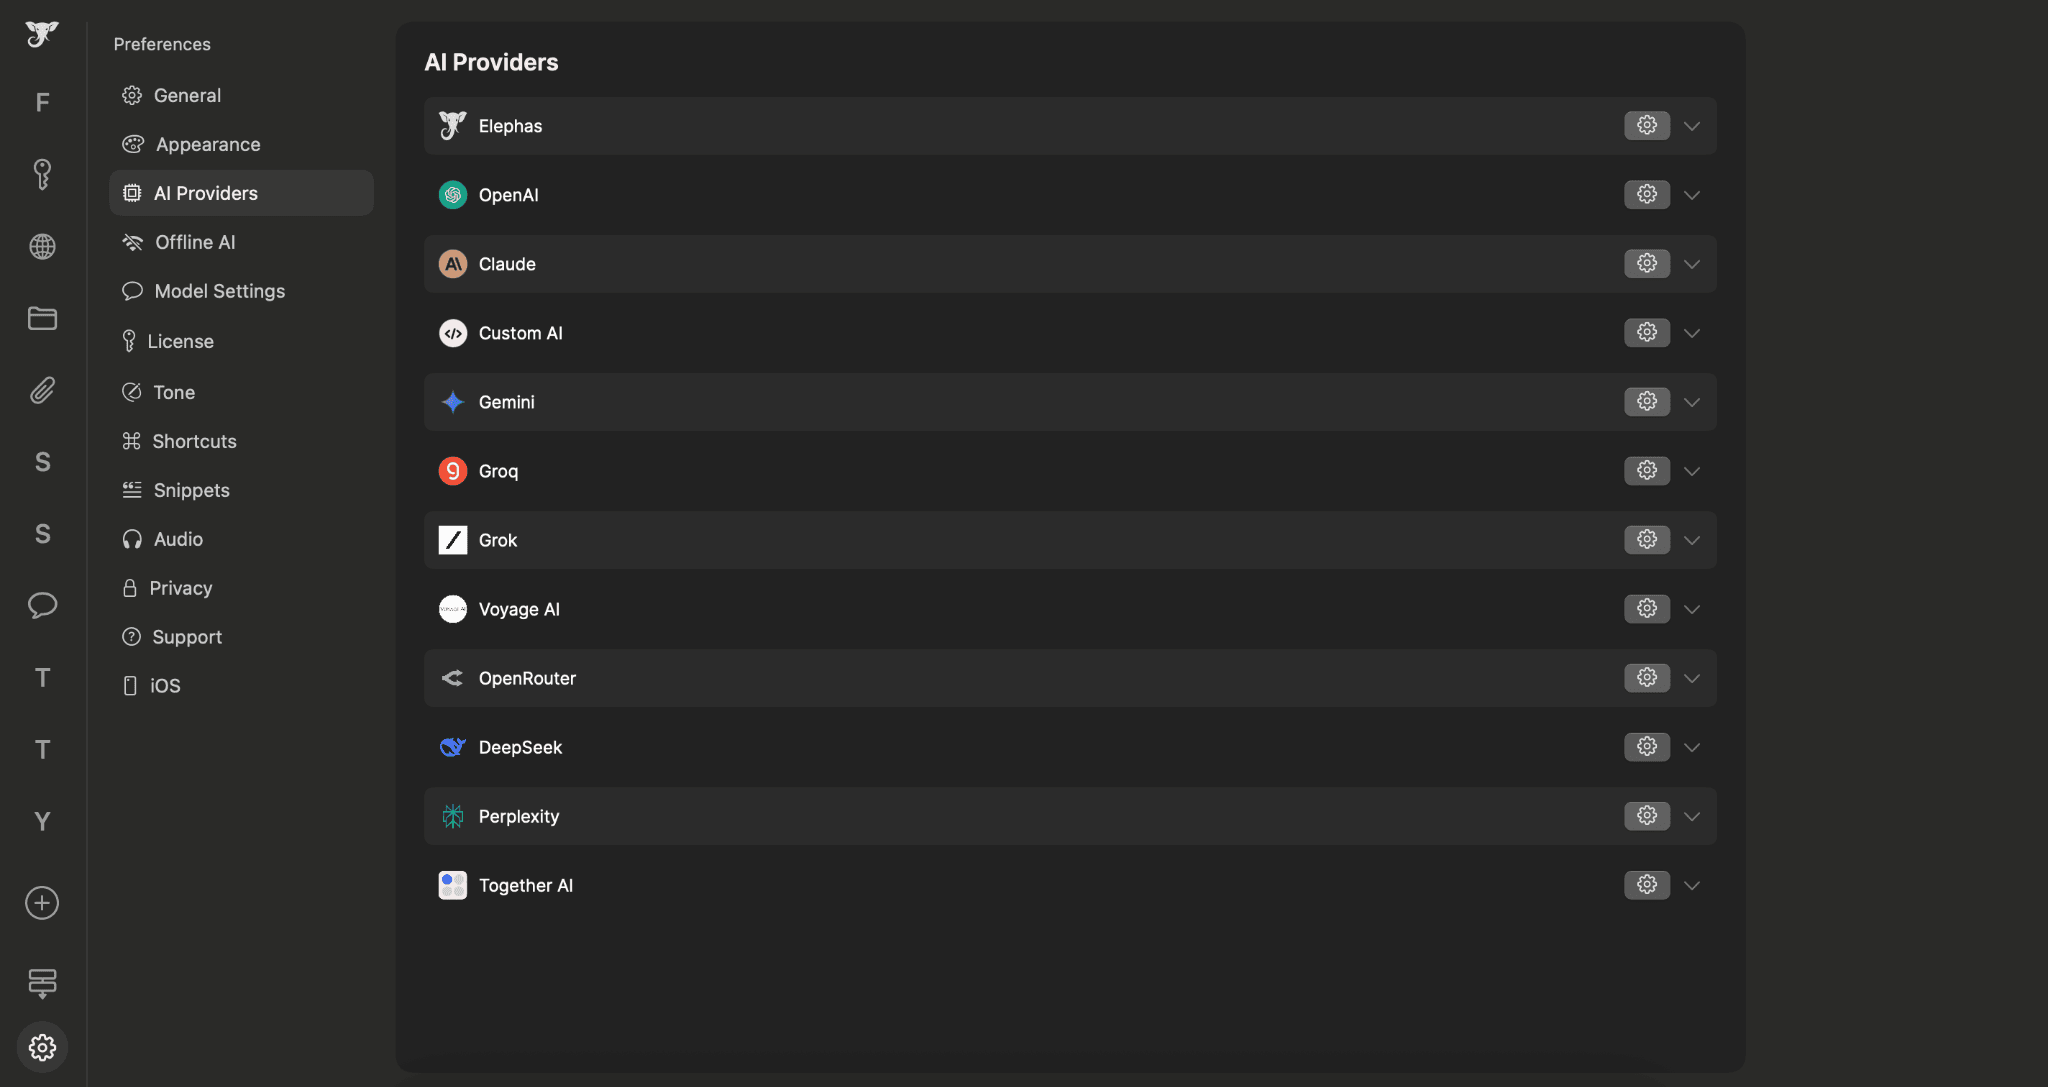Go to the Shortcuts preferences page

point(194,441)
